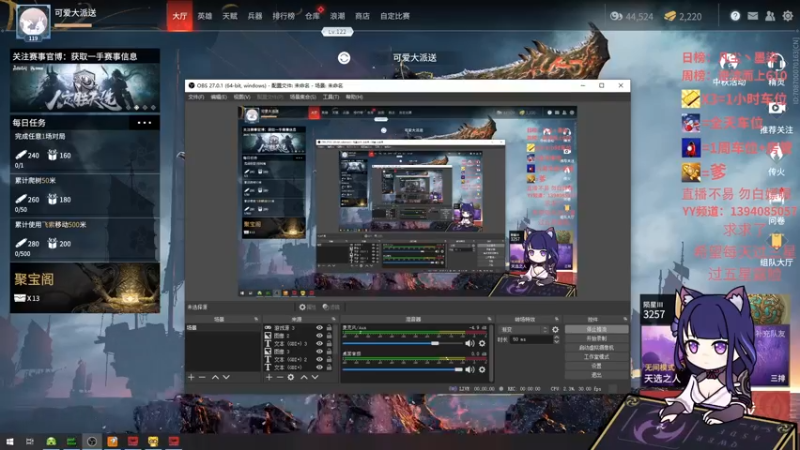Move source up with sources panel up arrow
800x450 pixels.
[304, 377]
